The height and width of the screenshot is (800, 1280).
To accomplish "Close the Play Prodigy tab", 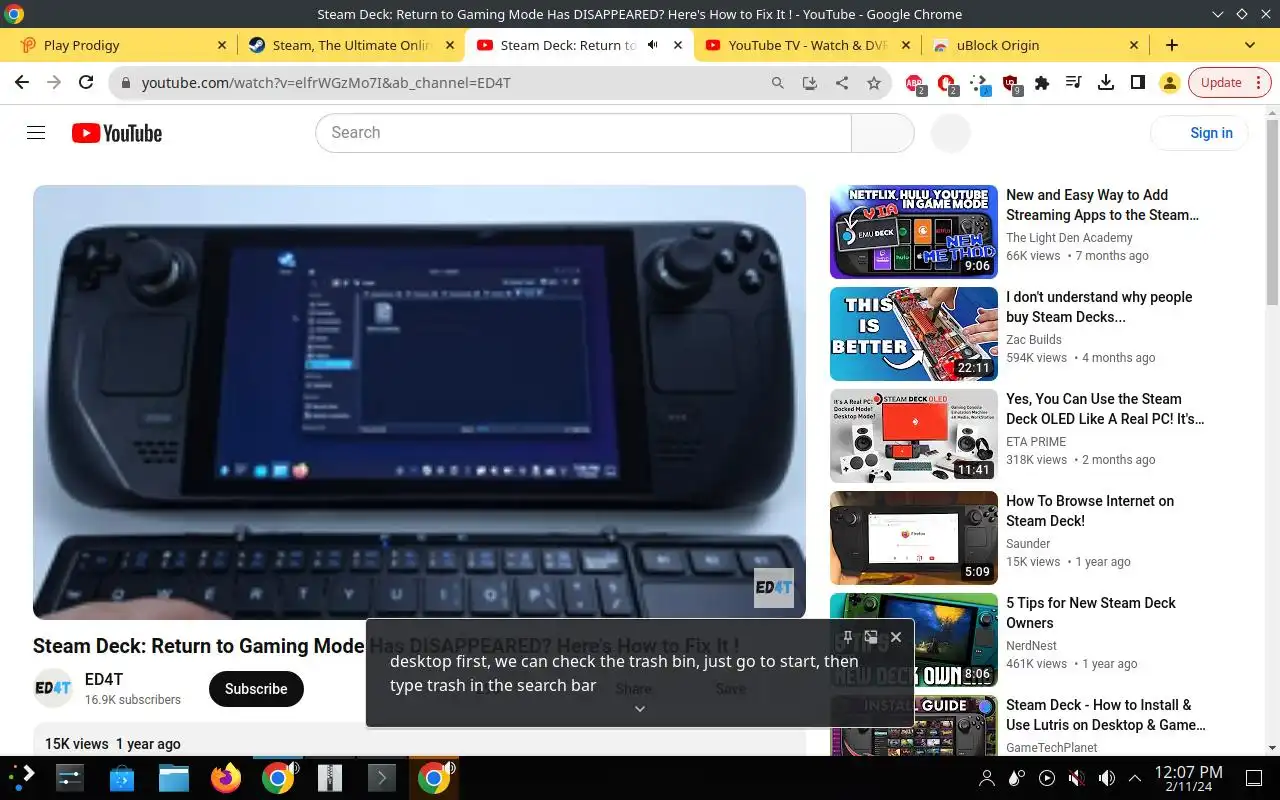I will [x=222, y=45].
